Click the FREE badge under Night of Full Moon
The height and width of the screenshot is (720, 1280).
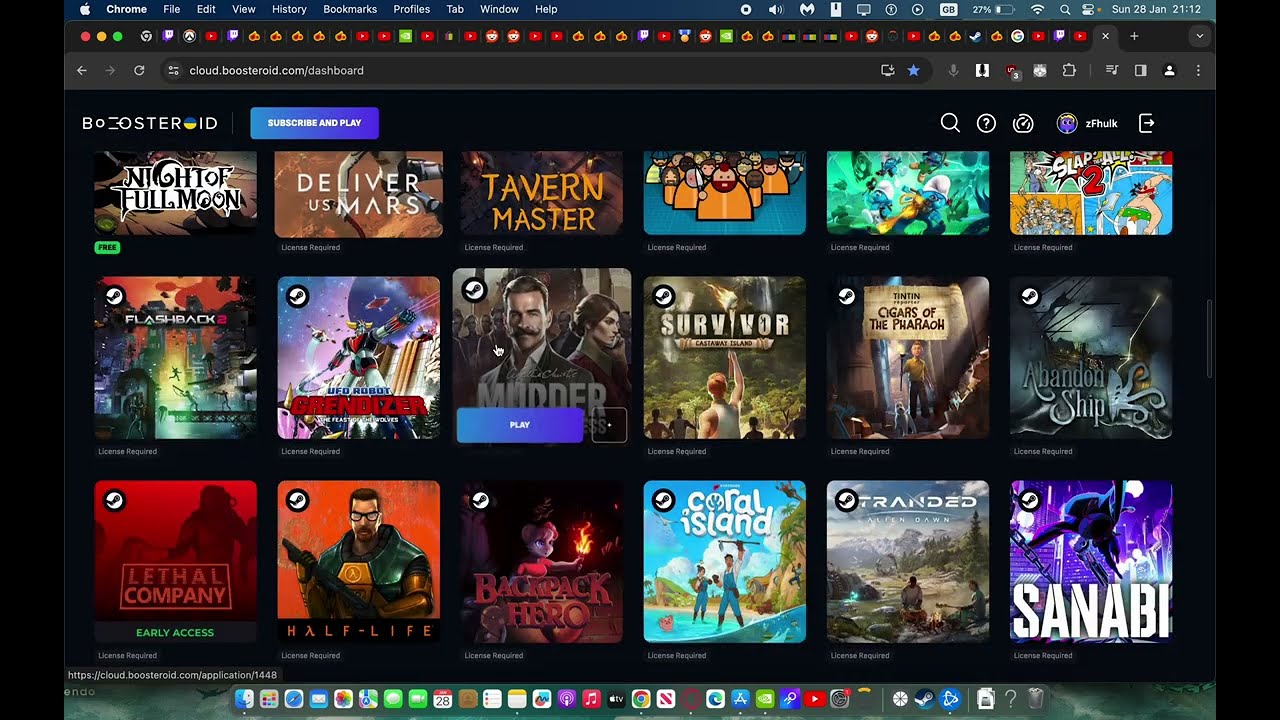coord(107,247)
